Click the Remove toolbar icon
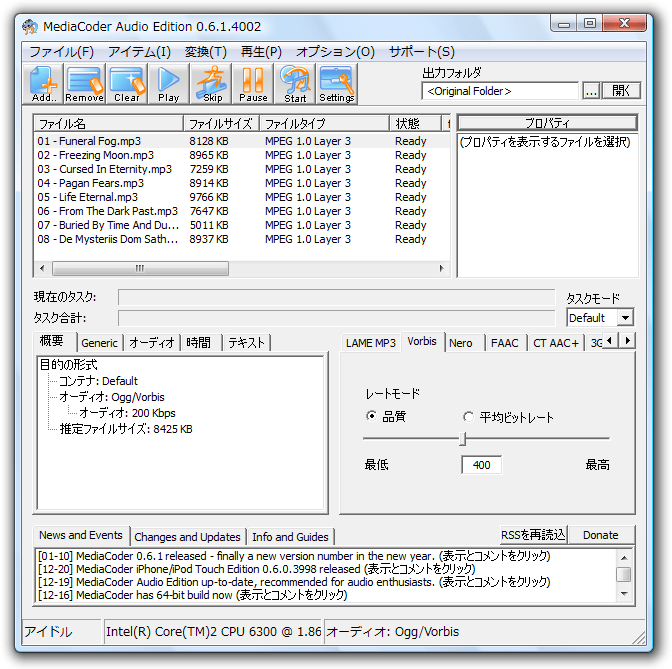Viewport: 672px width, 669px height. coord(84,84)
